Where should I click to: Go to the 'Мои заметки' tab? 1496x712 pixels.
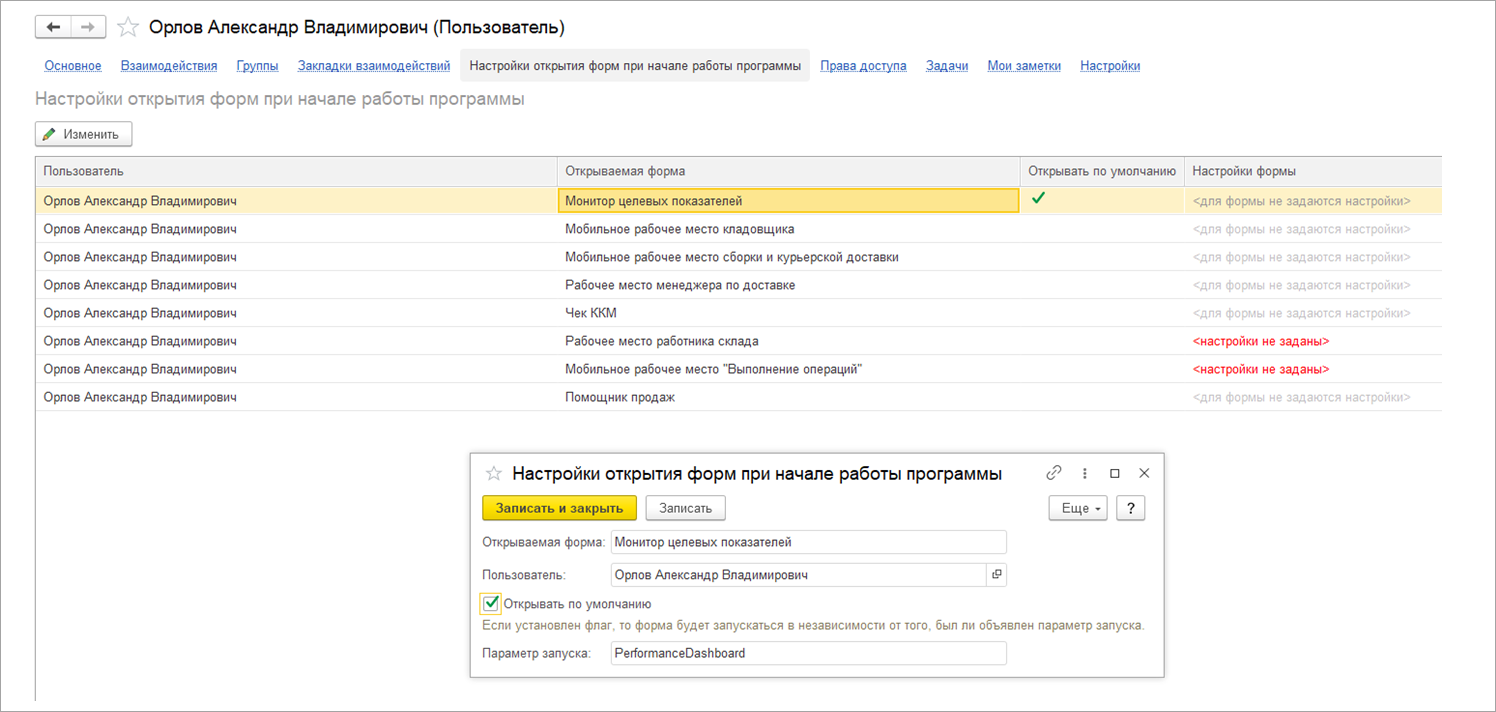tap(1024, 66)
